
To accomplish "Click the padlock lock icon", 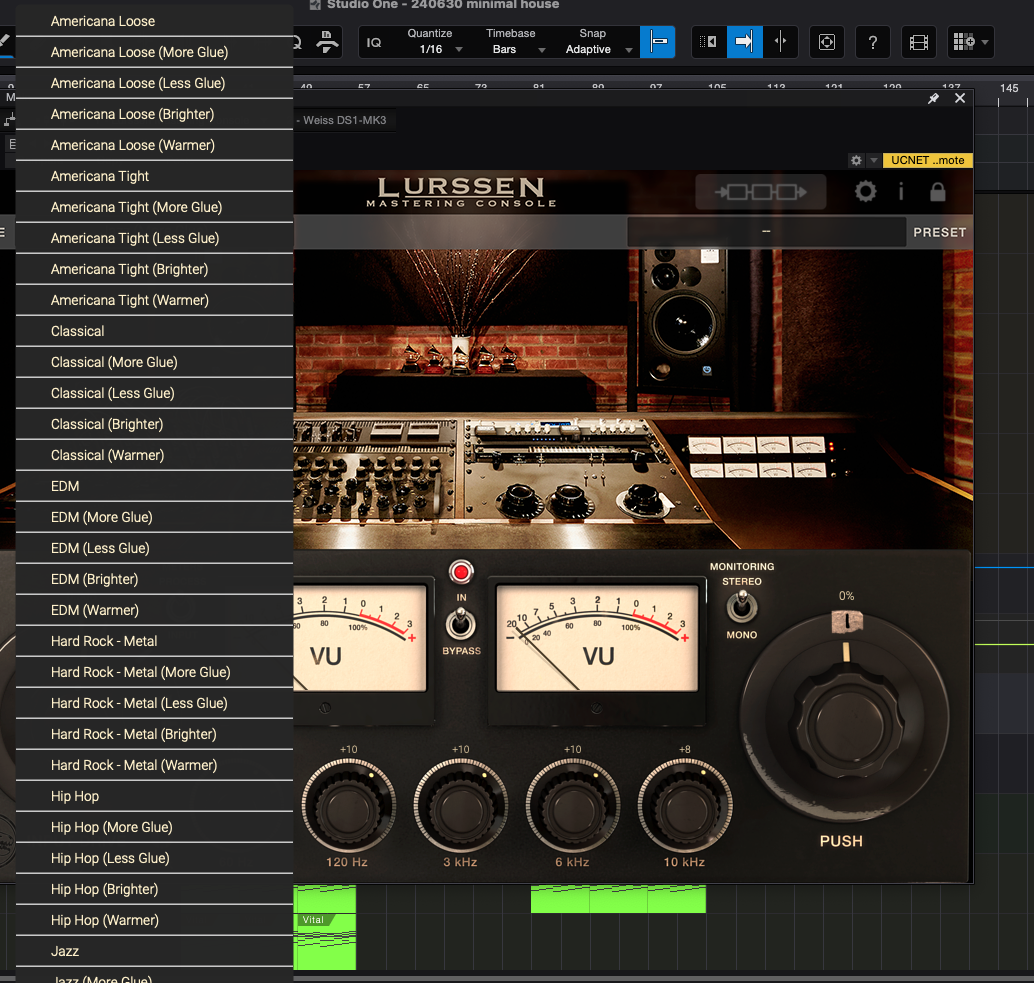I will (937, 192).
